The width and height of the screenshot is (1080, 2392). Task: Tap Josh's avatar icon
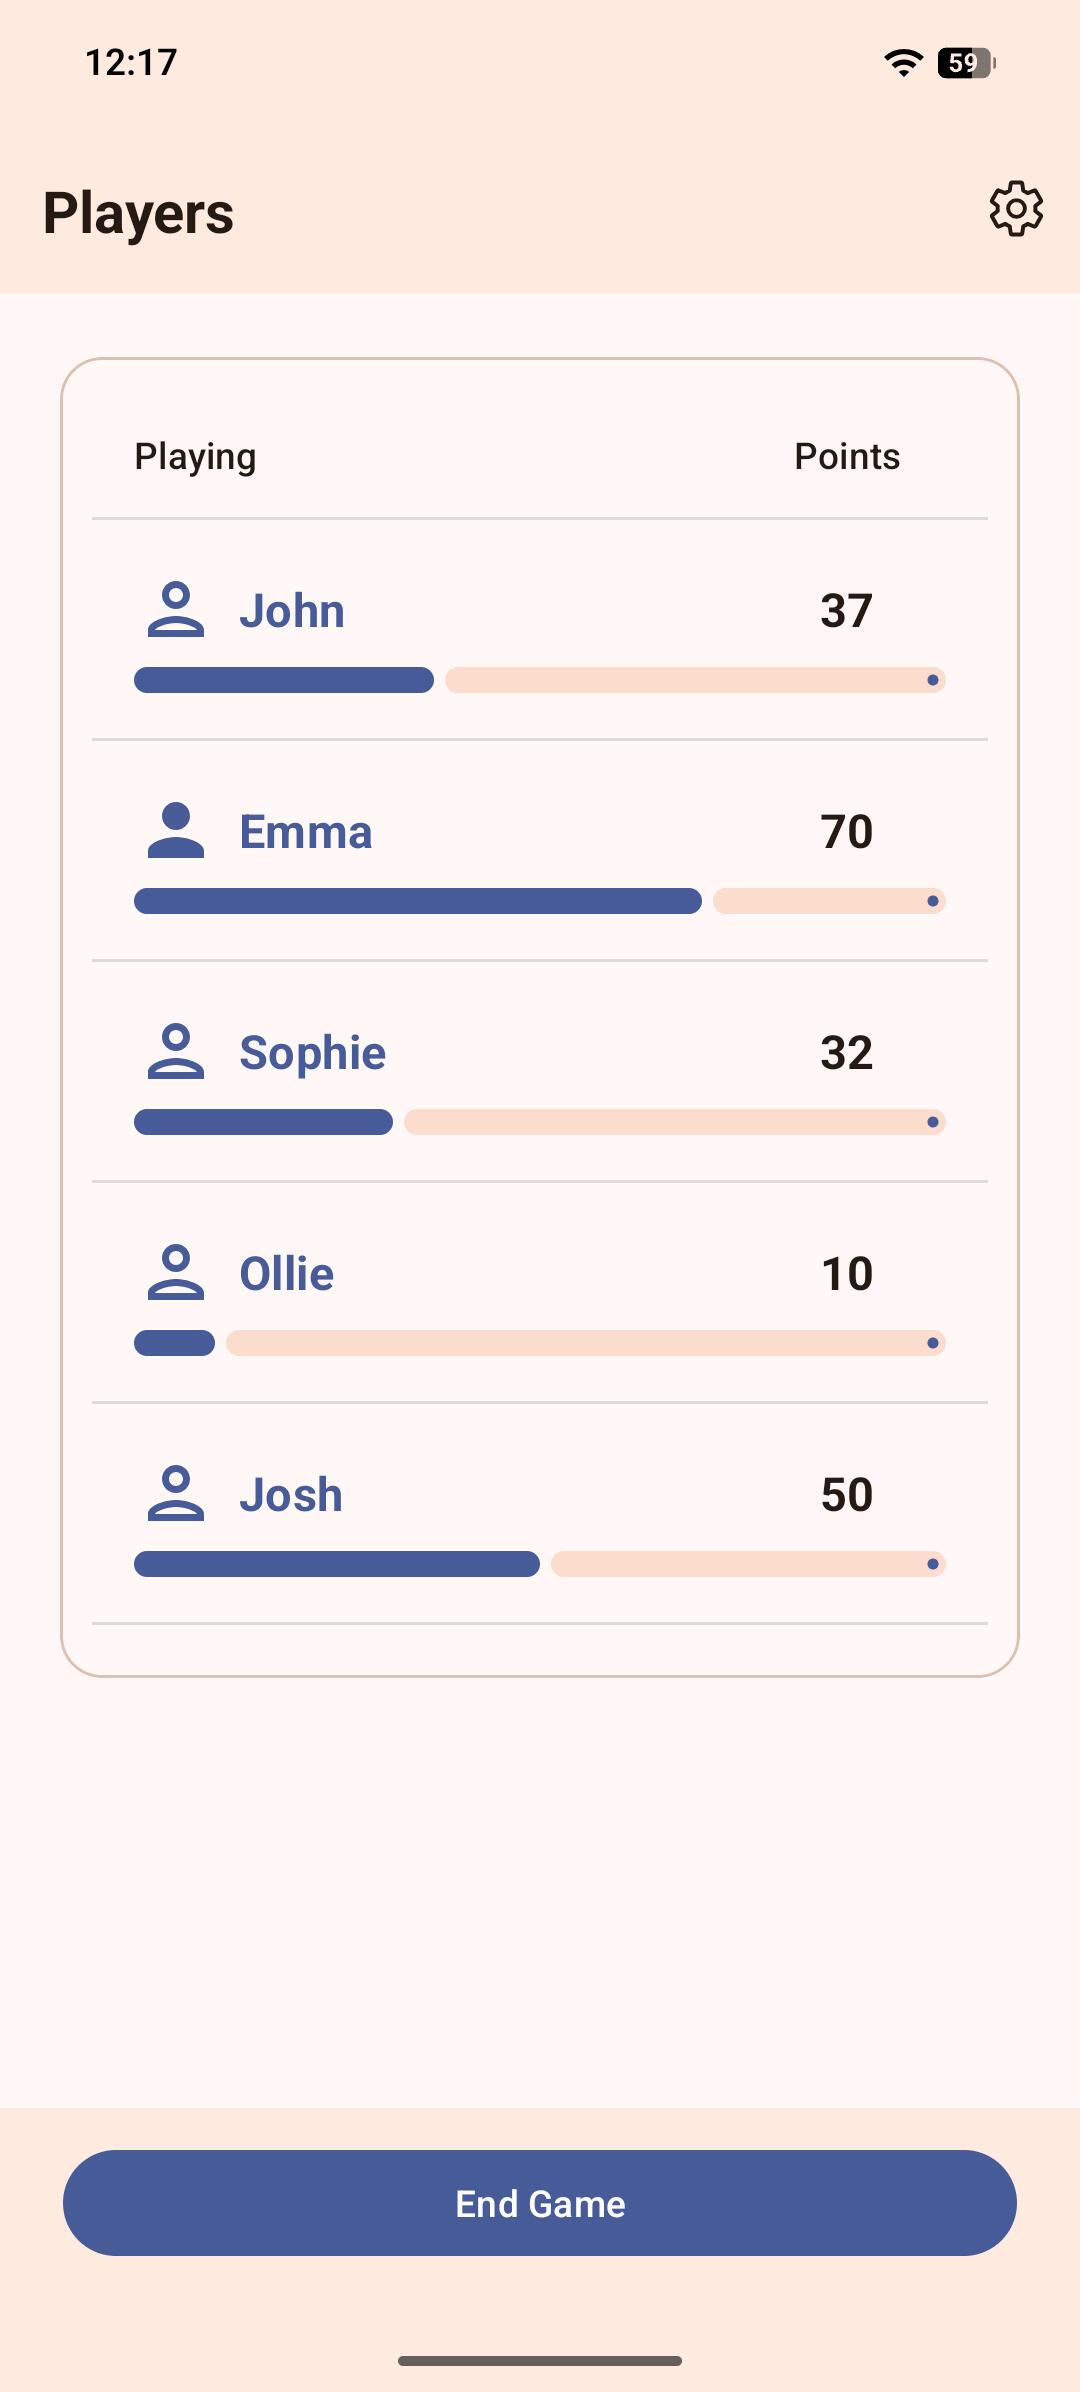click(176, 1494)
